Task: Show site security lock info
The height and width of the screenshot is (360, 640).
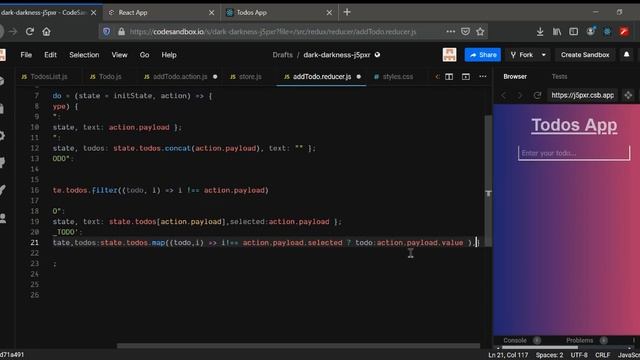Action: [x=121, y=31]
